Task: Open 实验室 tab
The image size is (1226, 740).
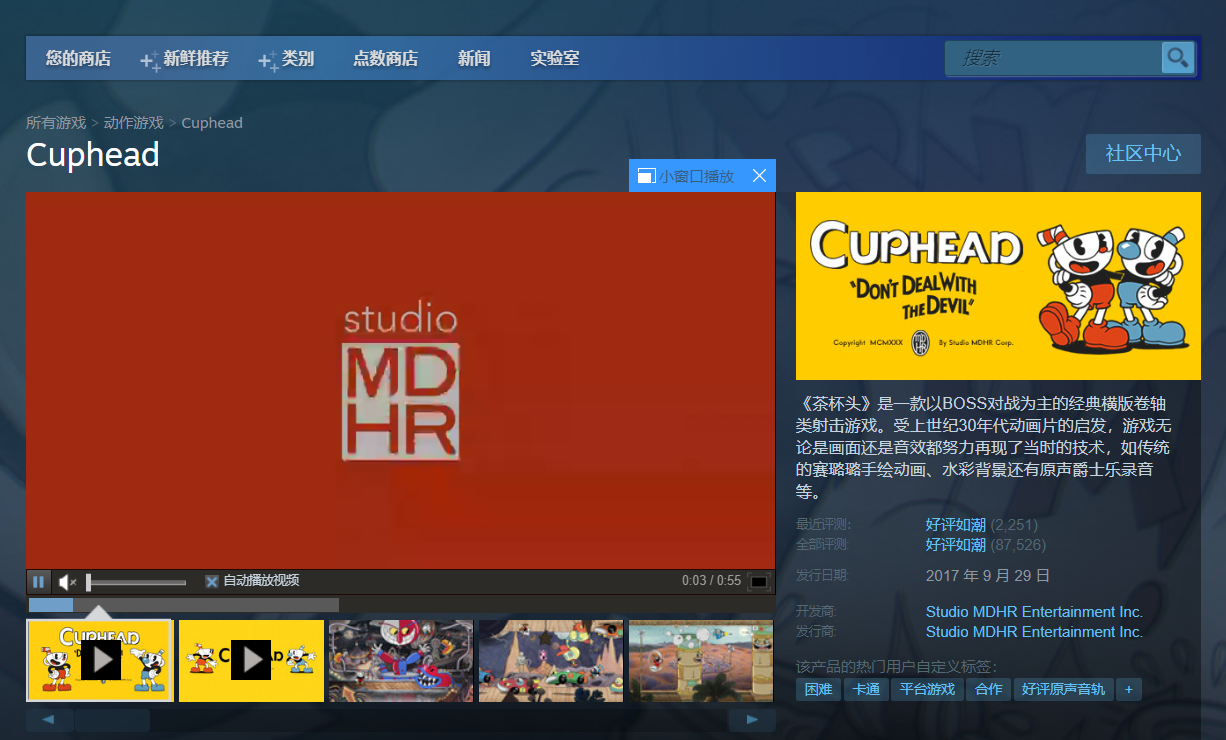Action: click(555, 58)
